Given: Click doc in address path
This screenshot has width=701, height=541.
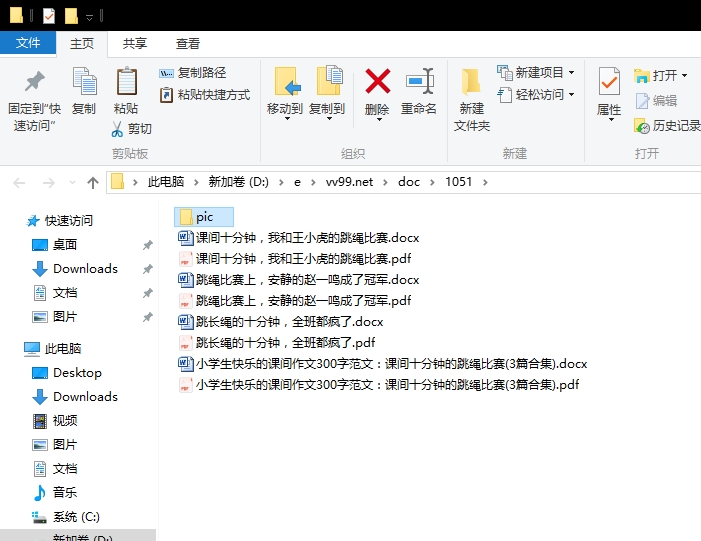Looking at the screenshot, I should (x=409, y=182).
